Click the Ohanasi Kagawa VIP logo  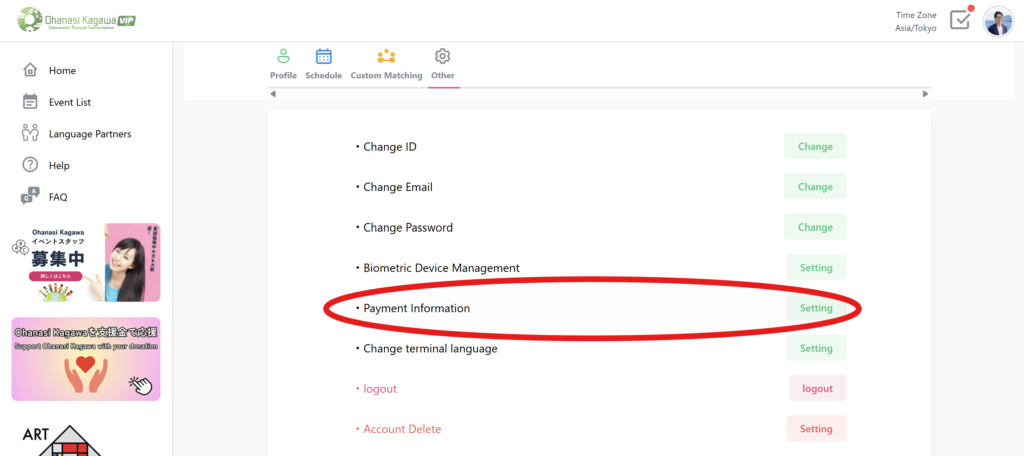tap(77, 20)
